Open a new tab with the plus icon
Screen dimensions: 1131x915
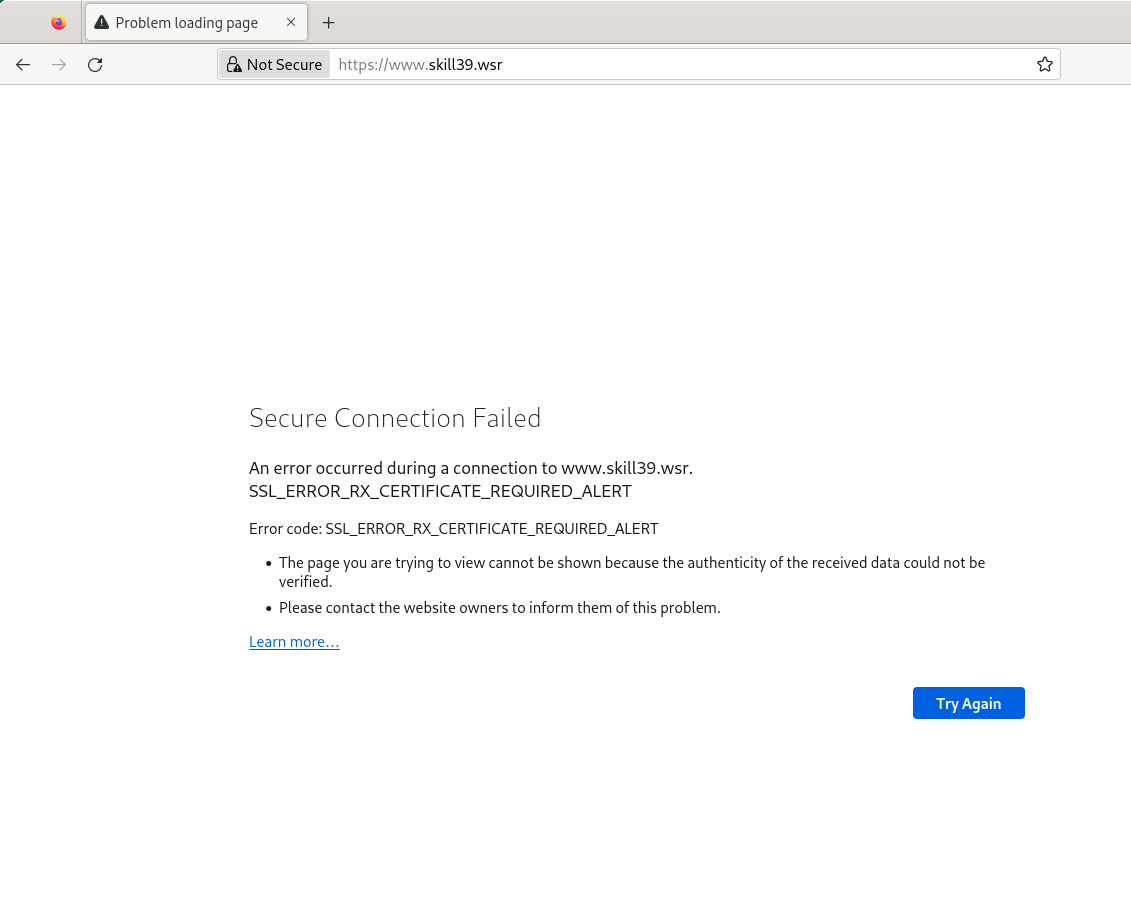tap(328, 23)
